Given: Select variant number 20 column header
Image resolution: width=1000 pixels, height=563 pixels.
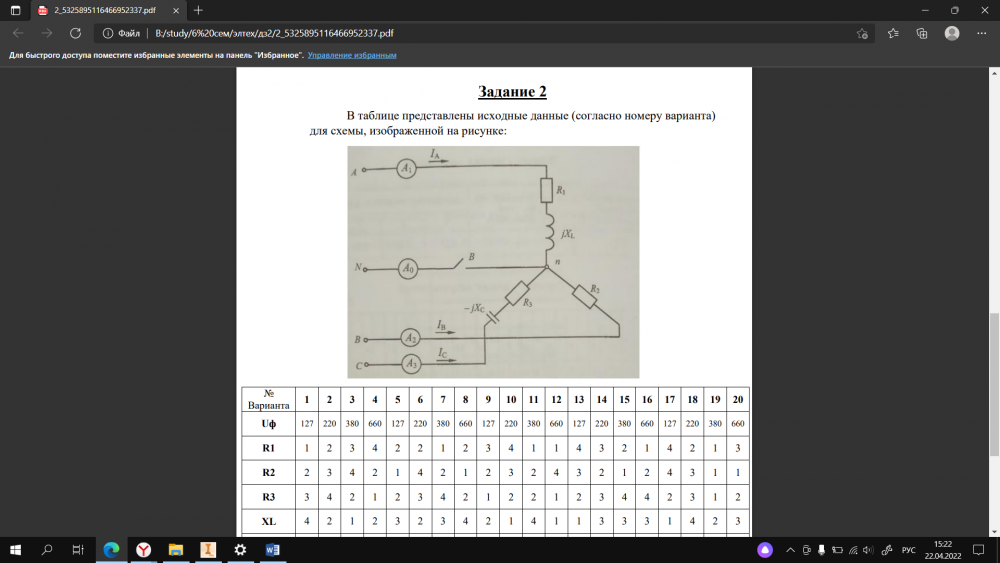Looking at the screenshot, I should tap(738, 399).
